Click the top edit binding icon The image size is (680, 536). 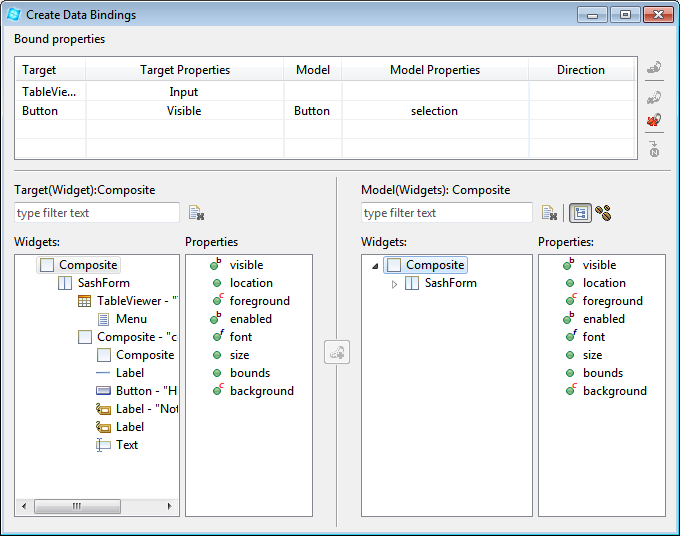point(654,68)
